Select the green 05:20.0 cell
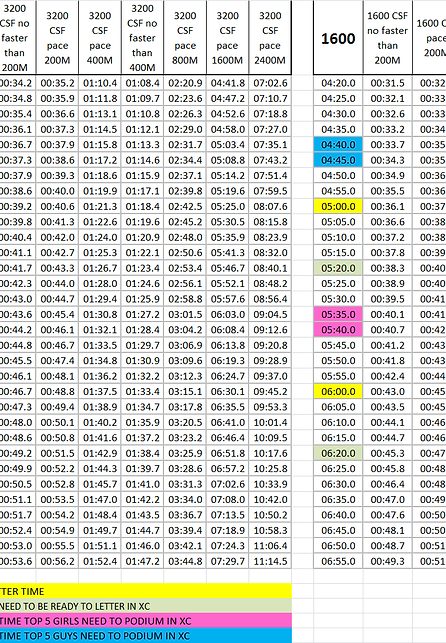Viewport: 446px width, 643px height. point(338,268)
